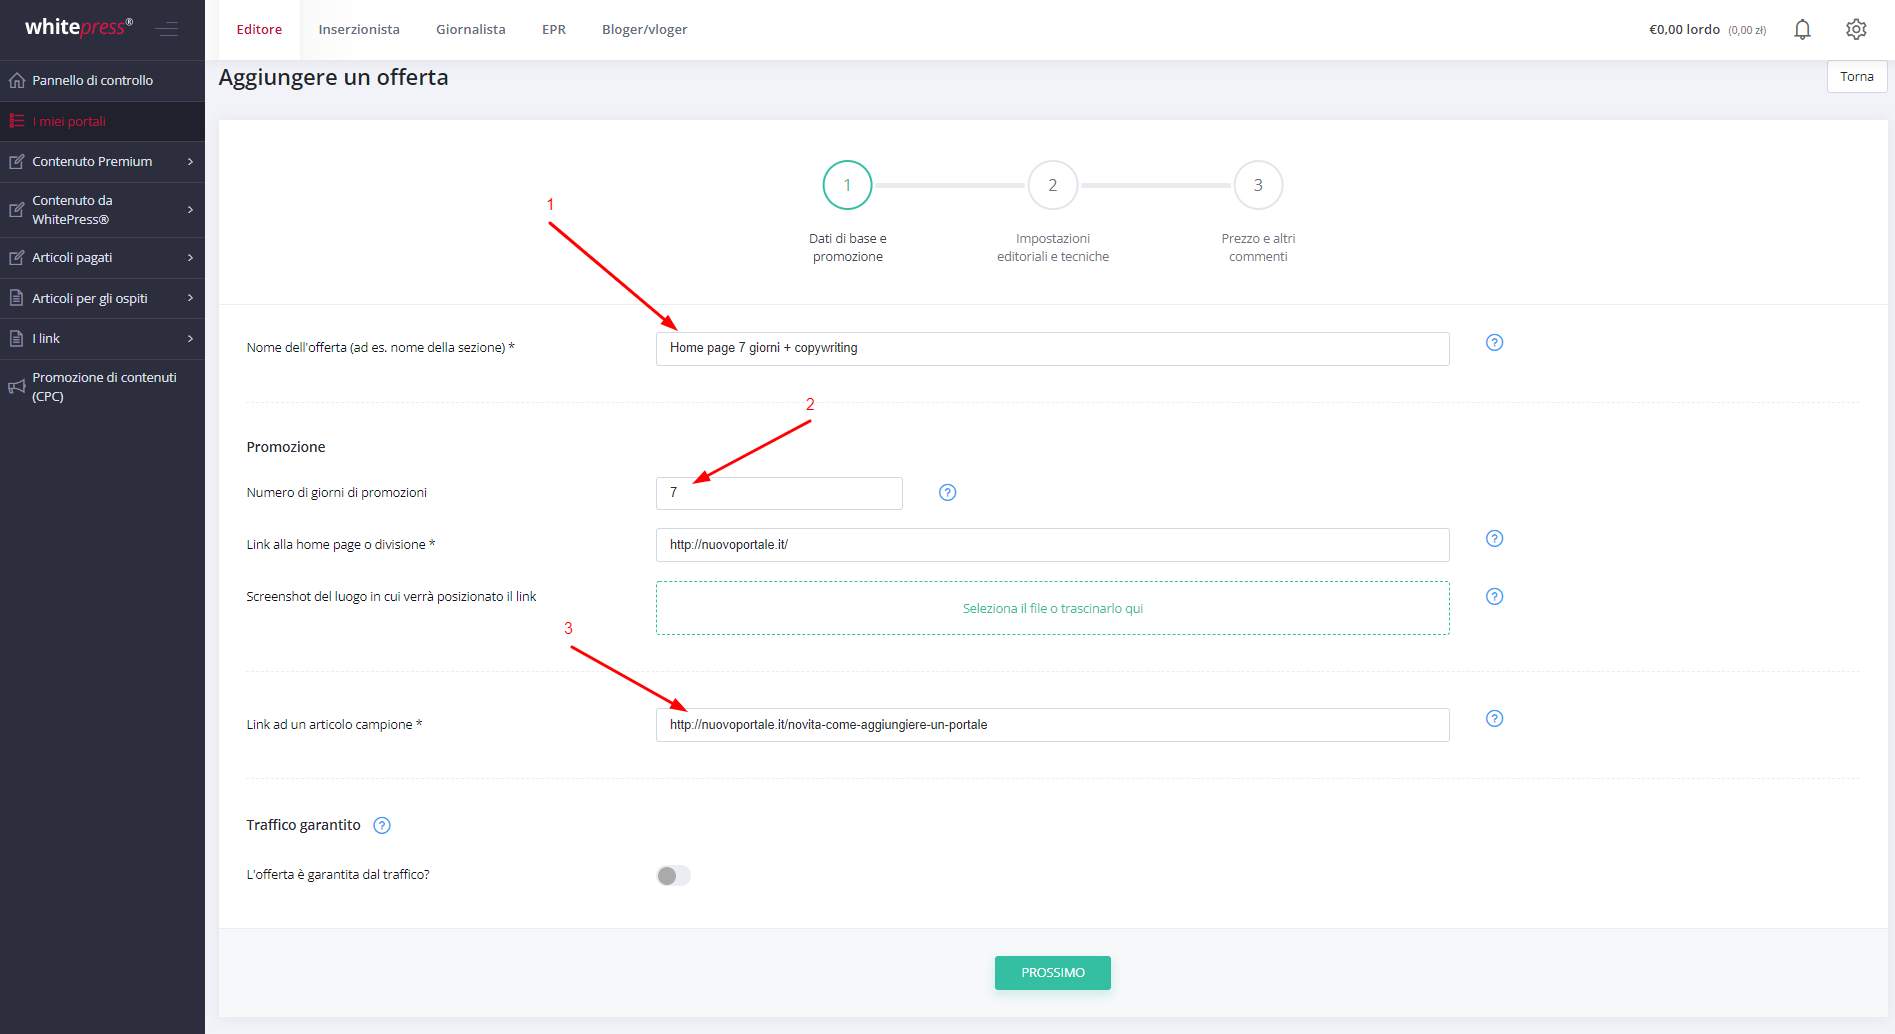1895x1034 pixels.
Task: Click help icon beside promotion days field
Action: coord(947,492)
